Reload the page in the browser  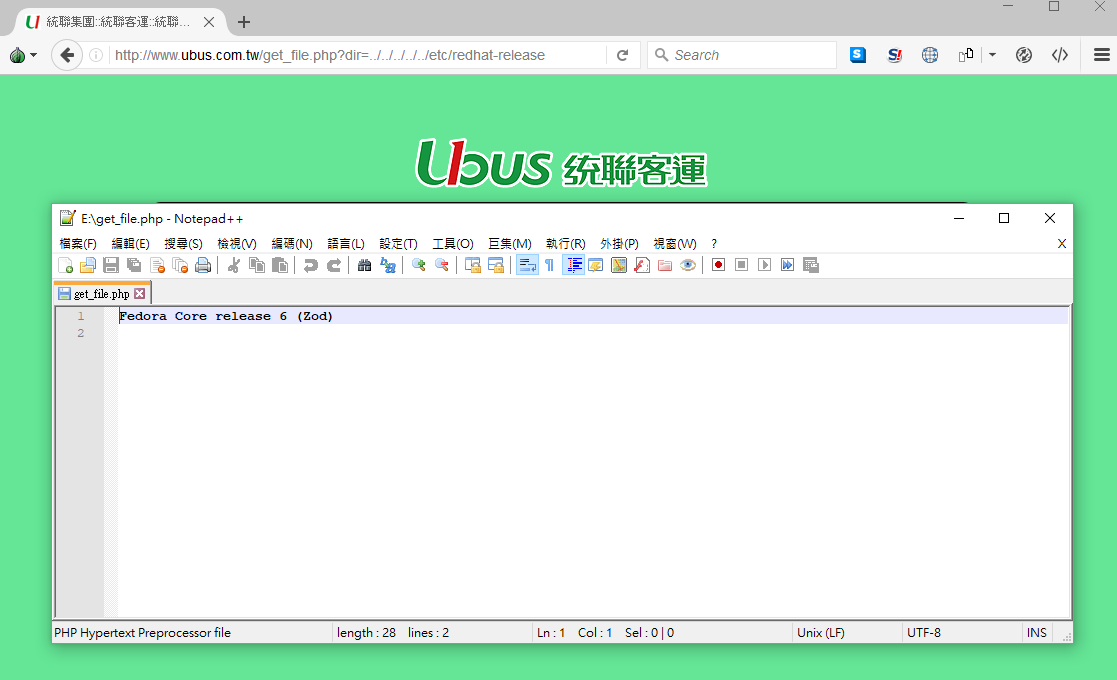tap(623, 55)
